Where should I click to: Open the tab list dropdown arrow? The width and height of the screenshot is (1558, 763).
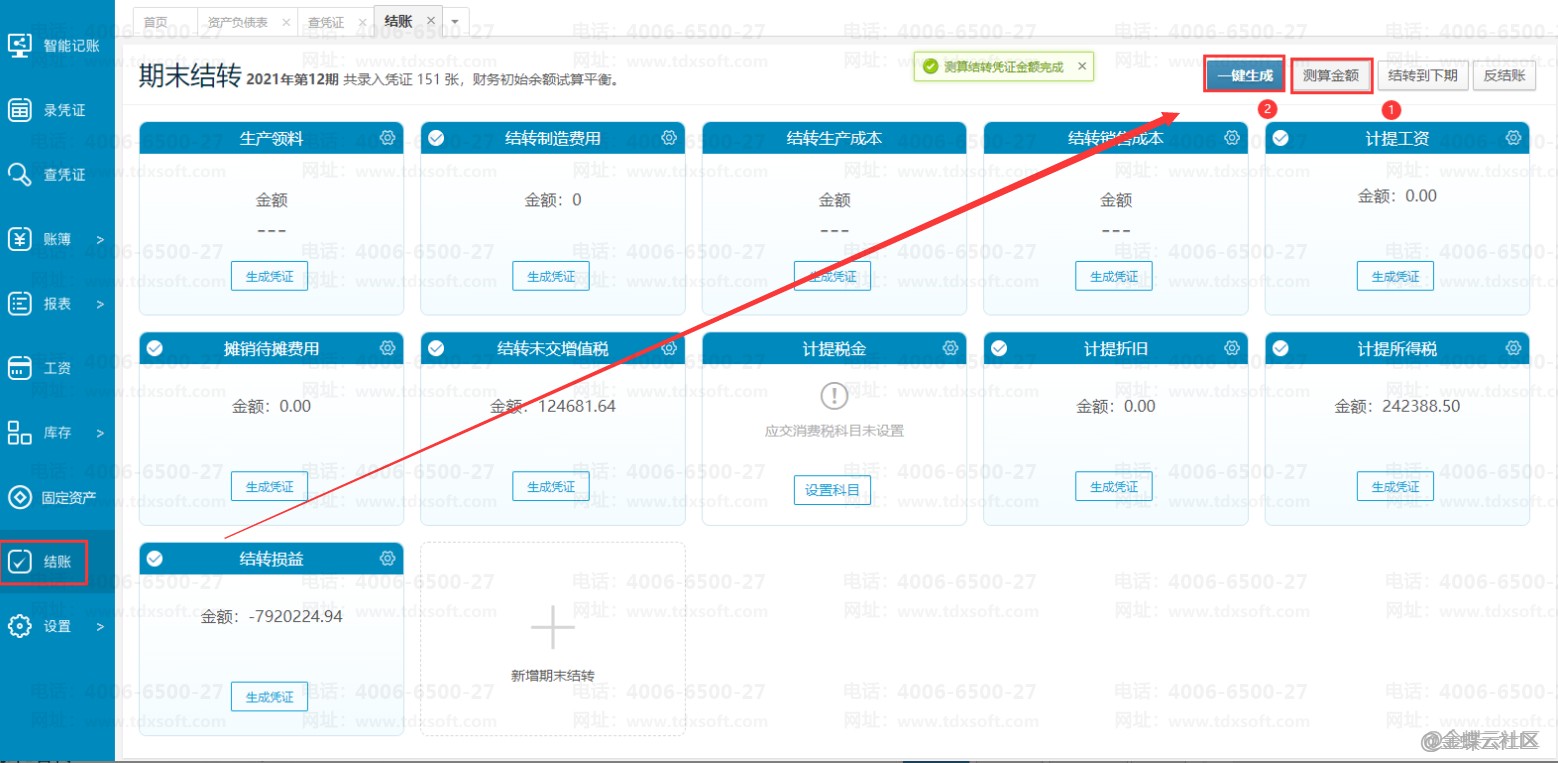click(x=455, y=21)
